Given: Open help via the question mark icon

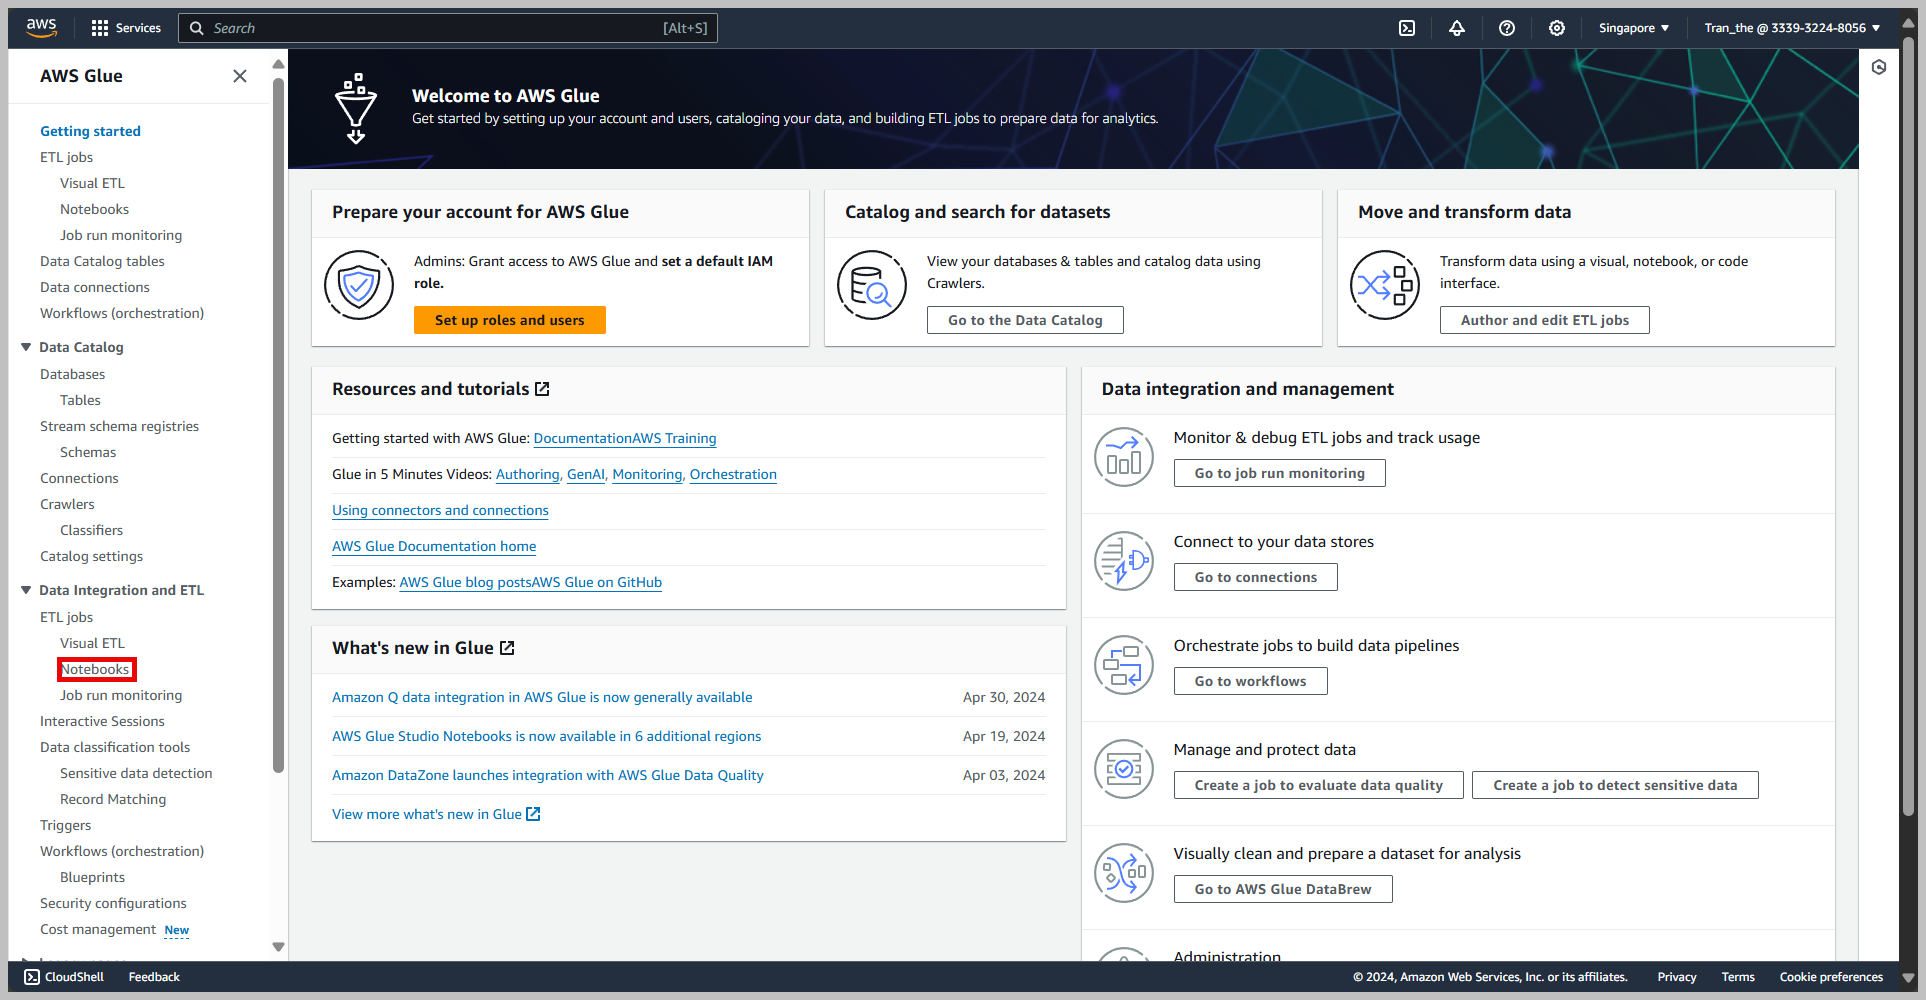Looking at the screenshot, I should click(x=1507, y=27).
